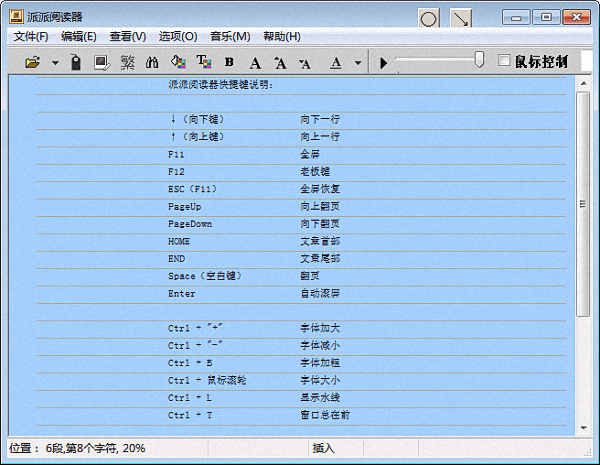600x465 pixels.
Task: Click the 繁 traditional Chinese conversion icon
Action: 127,62
